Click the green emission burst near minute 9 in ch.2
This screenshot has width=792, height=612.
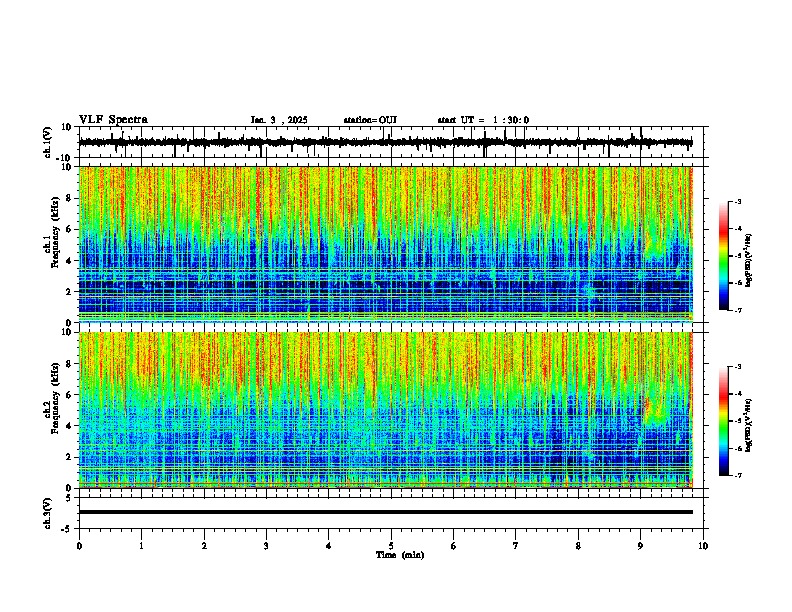(654, 410)
